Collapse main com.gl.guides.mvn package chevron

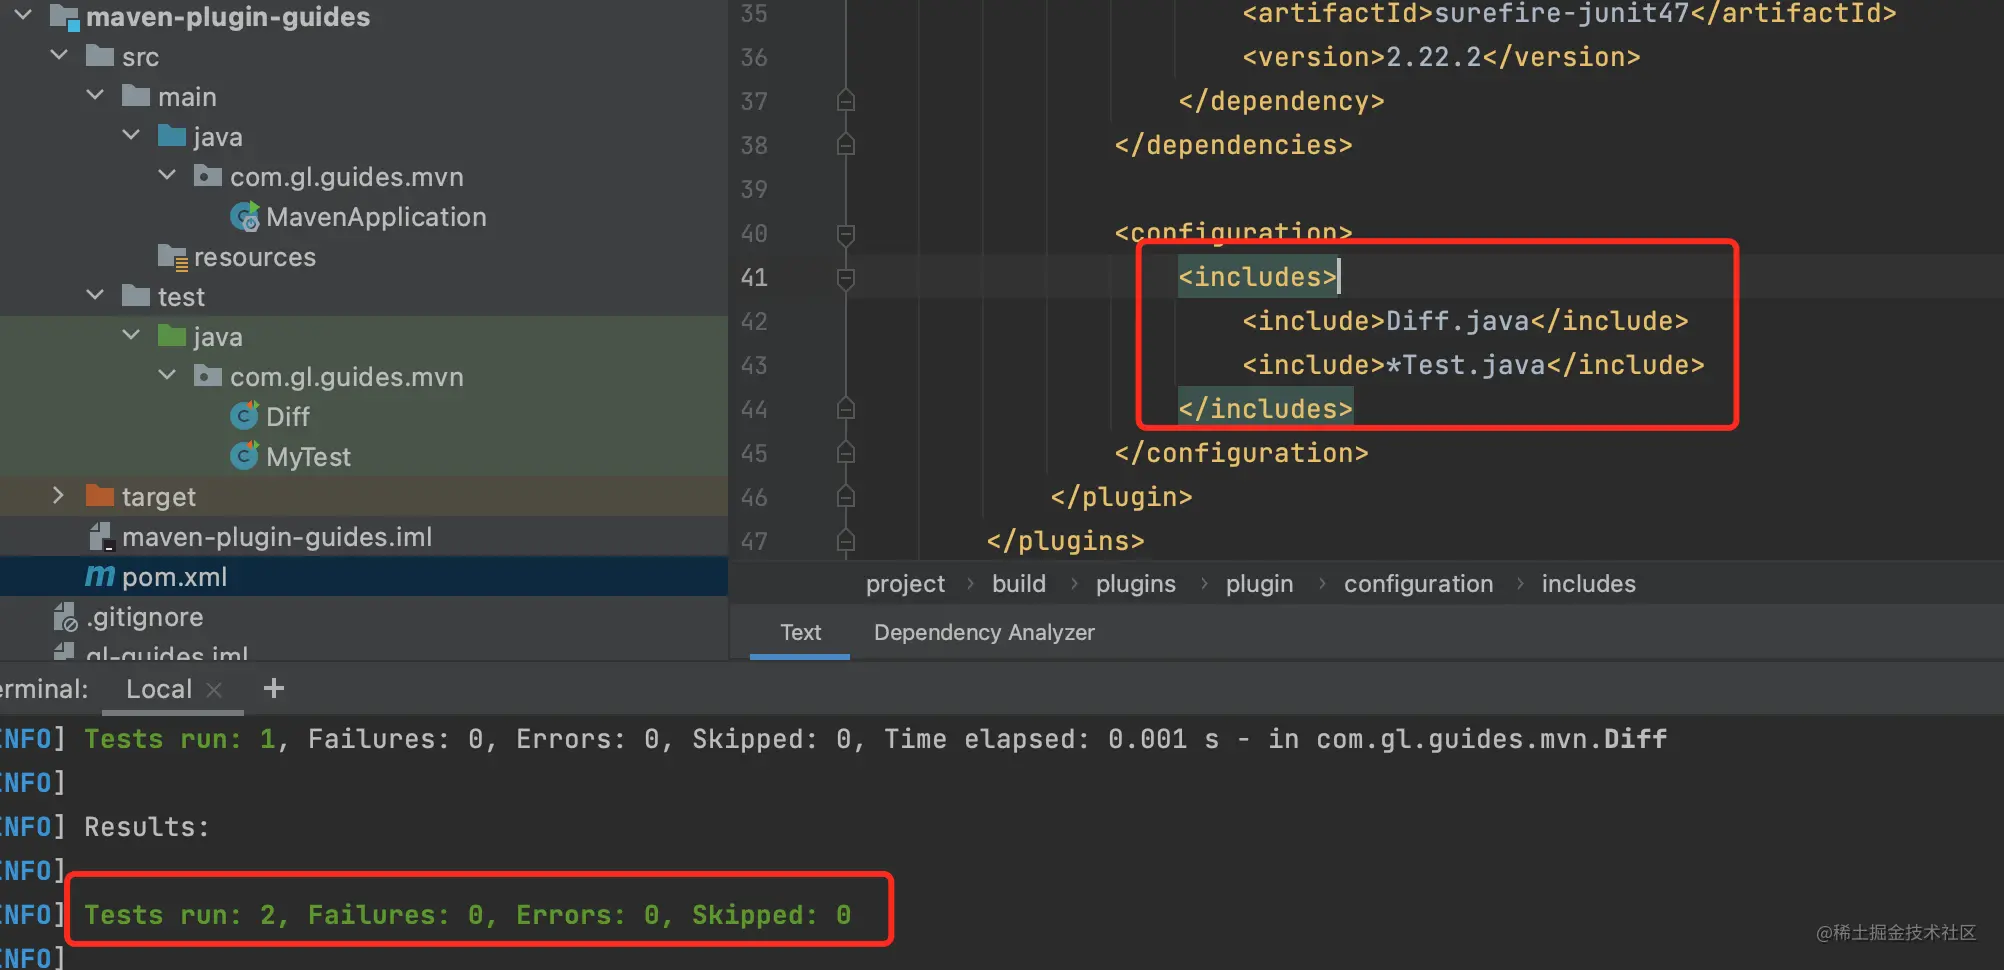tap(167, 175)
